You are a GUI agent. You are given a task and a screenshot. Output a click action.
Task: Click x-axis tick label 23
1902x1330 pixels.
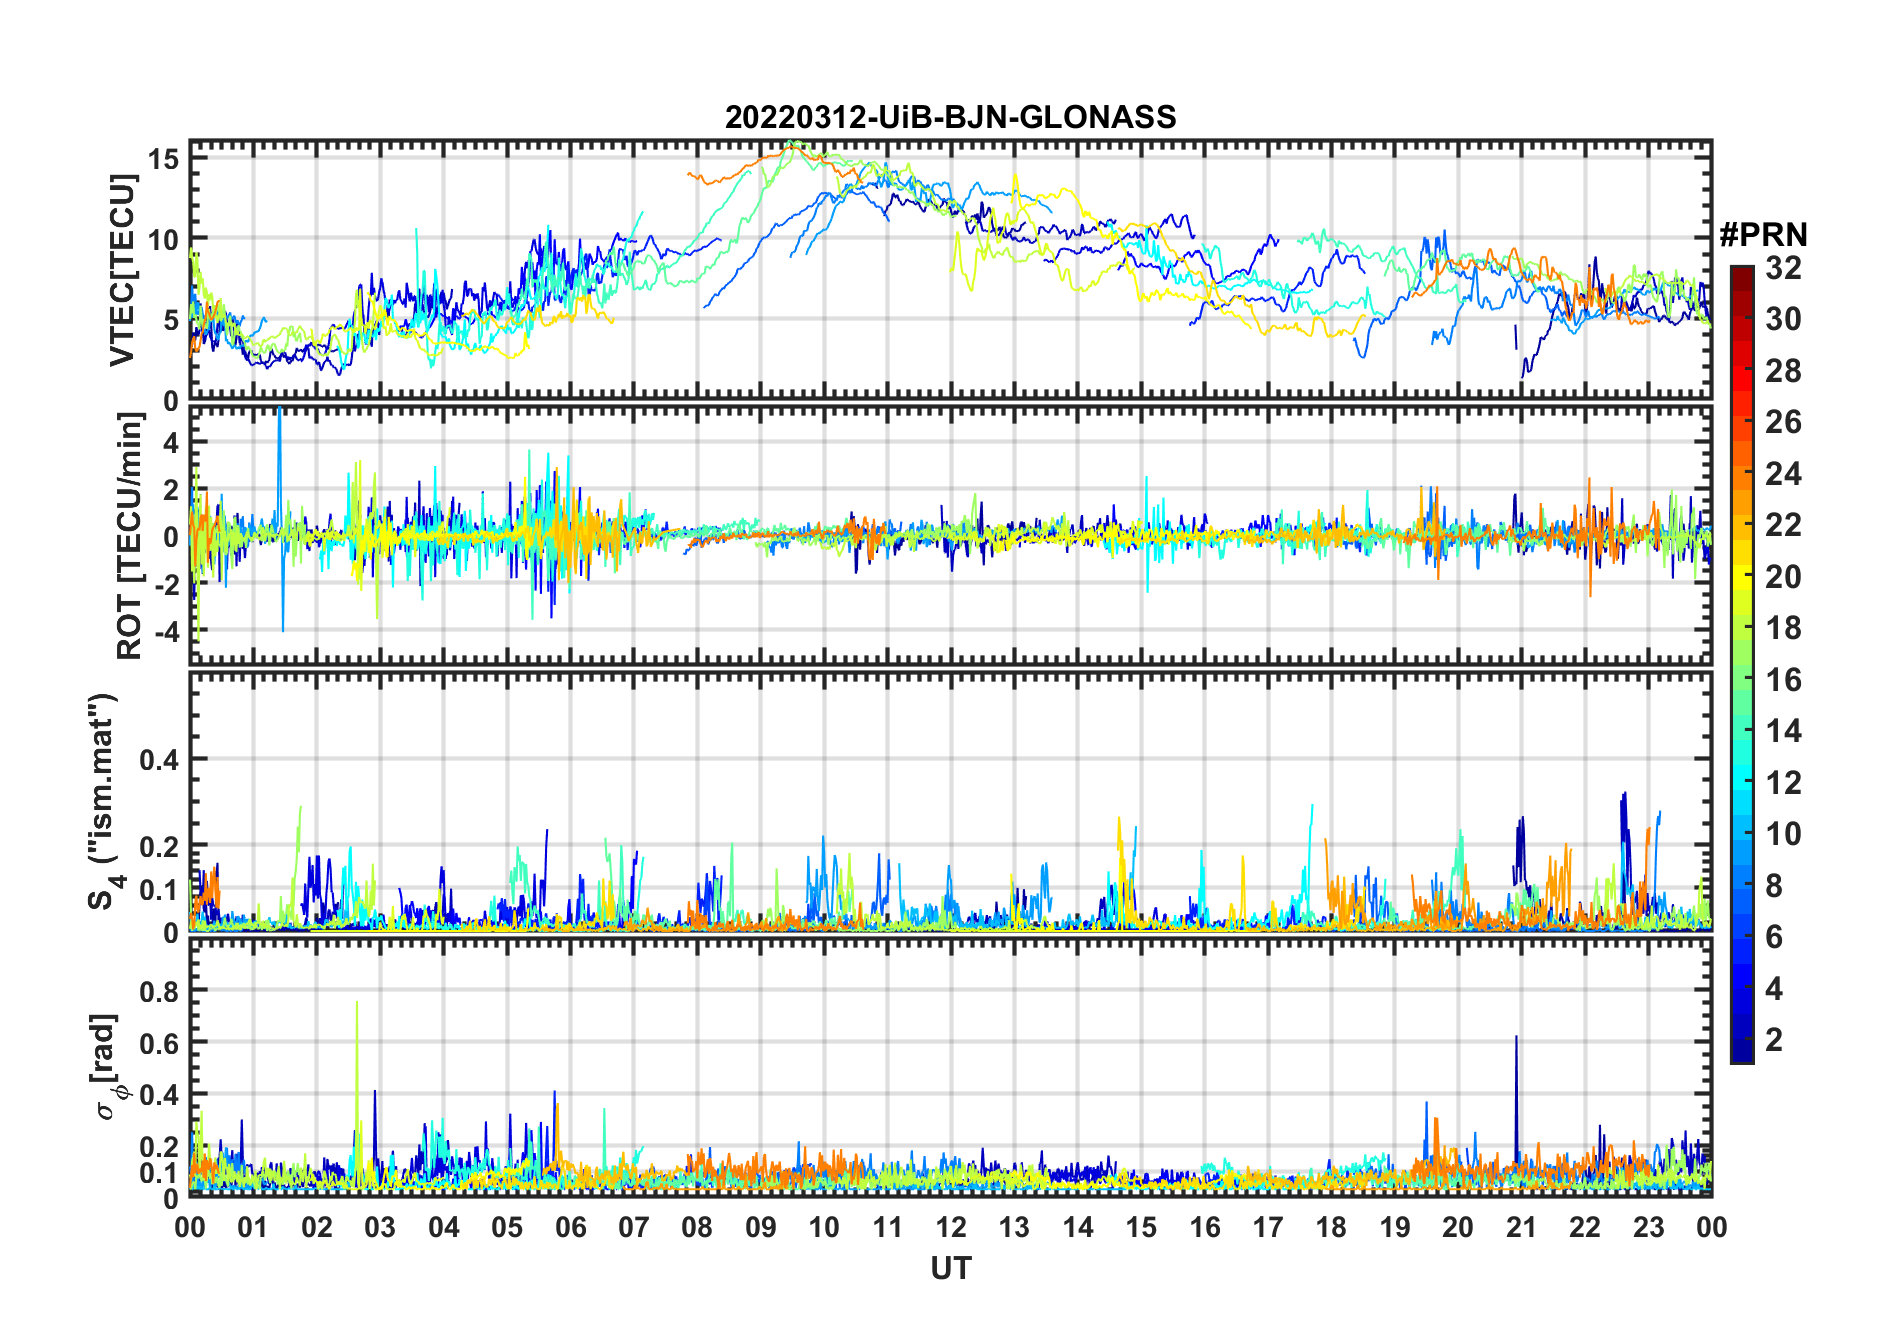(x=1648, y=1227)
